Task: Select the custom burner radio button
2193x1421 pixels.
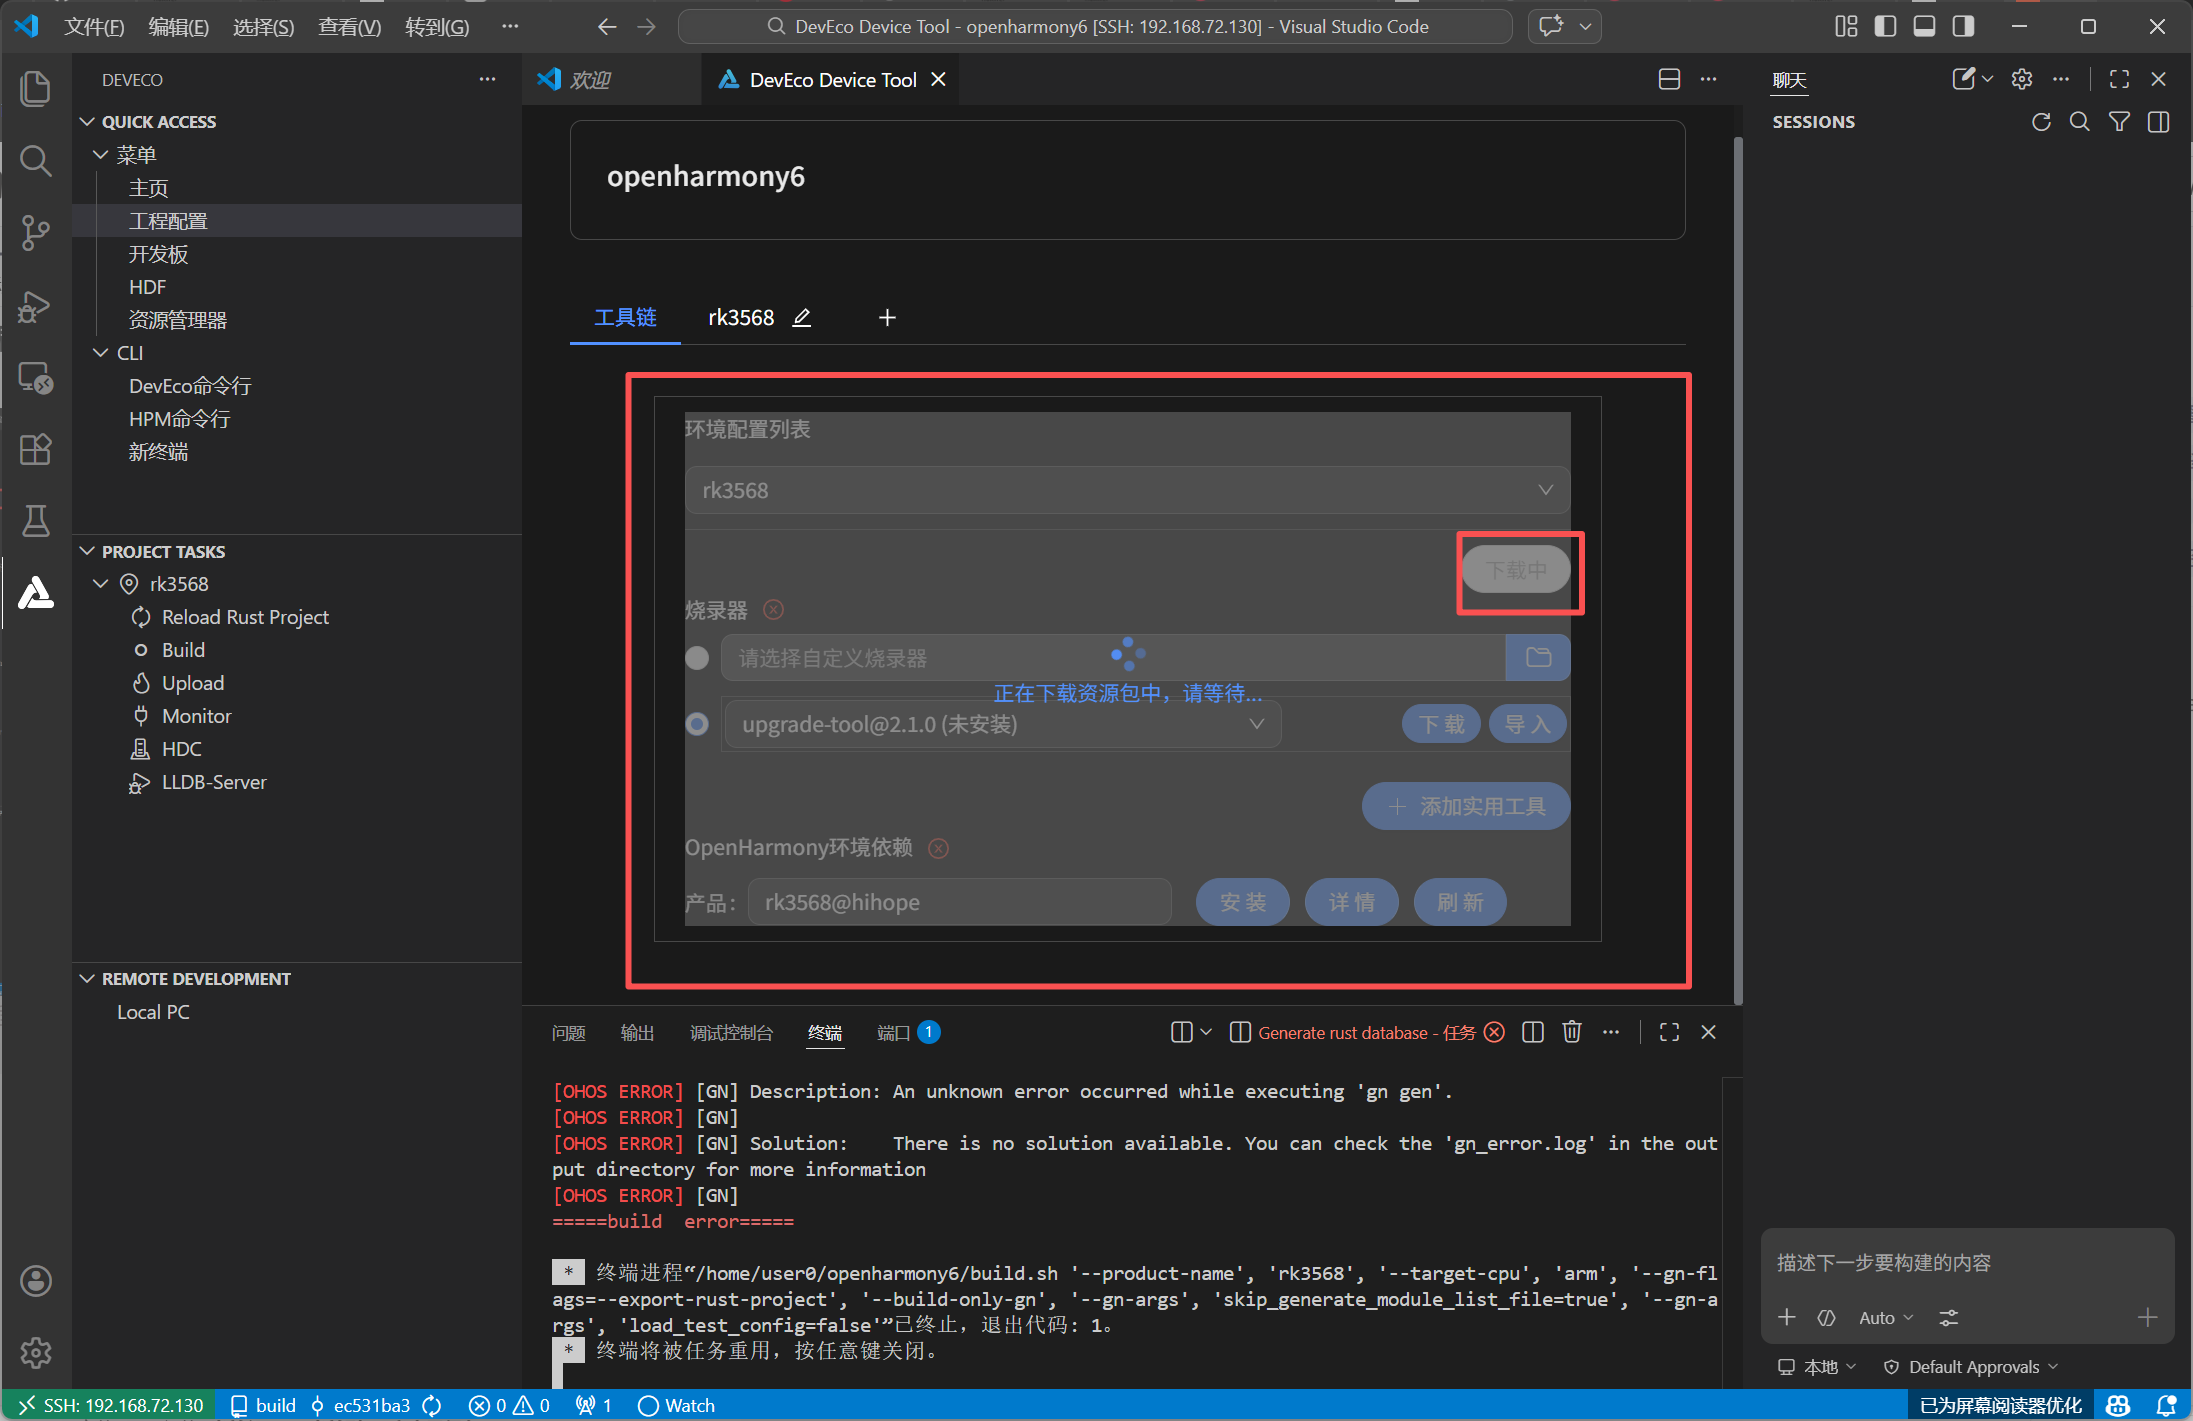Action: click(x=697, y=658)
